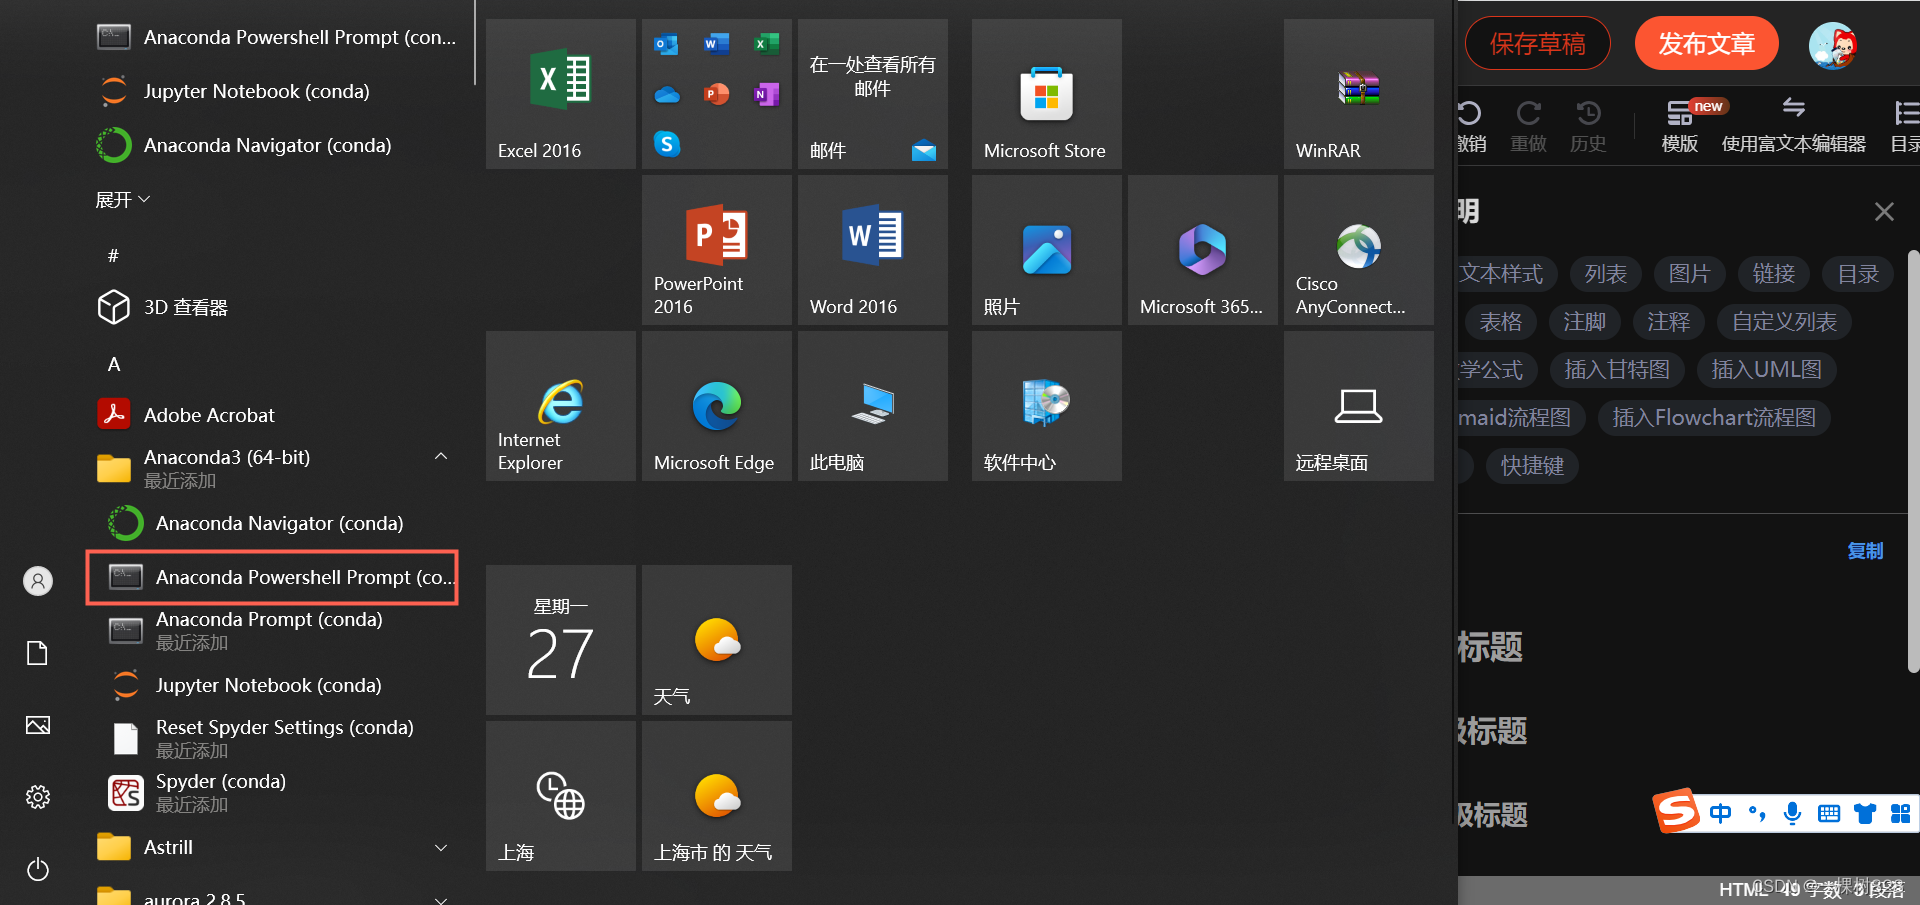Toggle Sogou 中 Chinese input mode
The width and height of the screenshot is (1920, 905).
1720,813
